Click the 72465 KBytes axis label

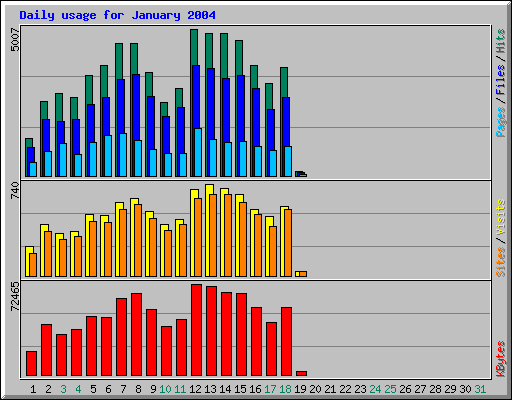15,296
